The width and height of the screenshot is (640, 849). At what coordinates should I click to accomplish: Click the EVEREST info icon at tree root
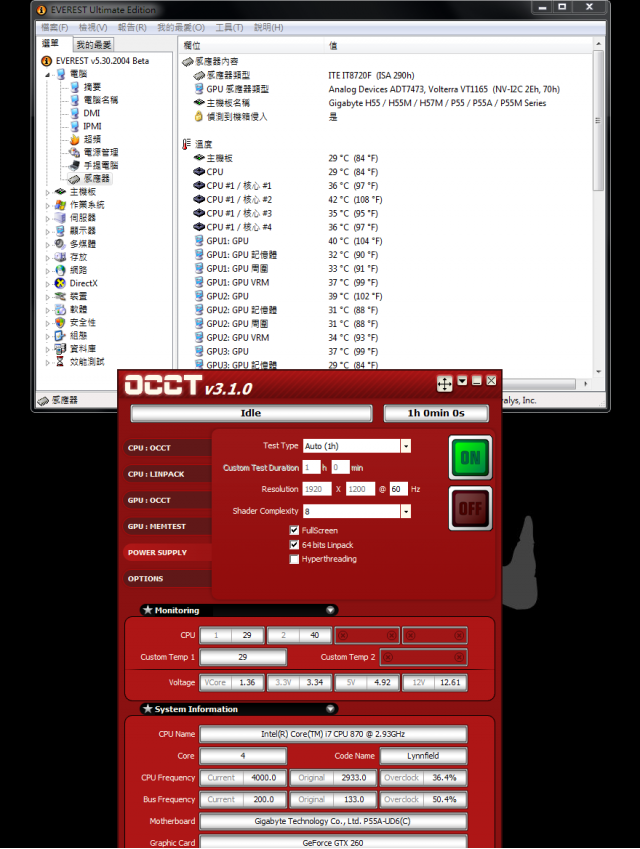coord(47,61)
